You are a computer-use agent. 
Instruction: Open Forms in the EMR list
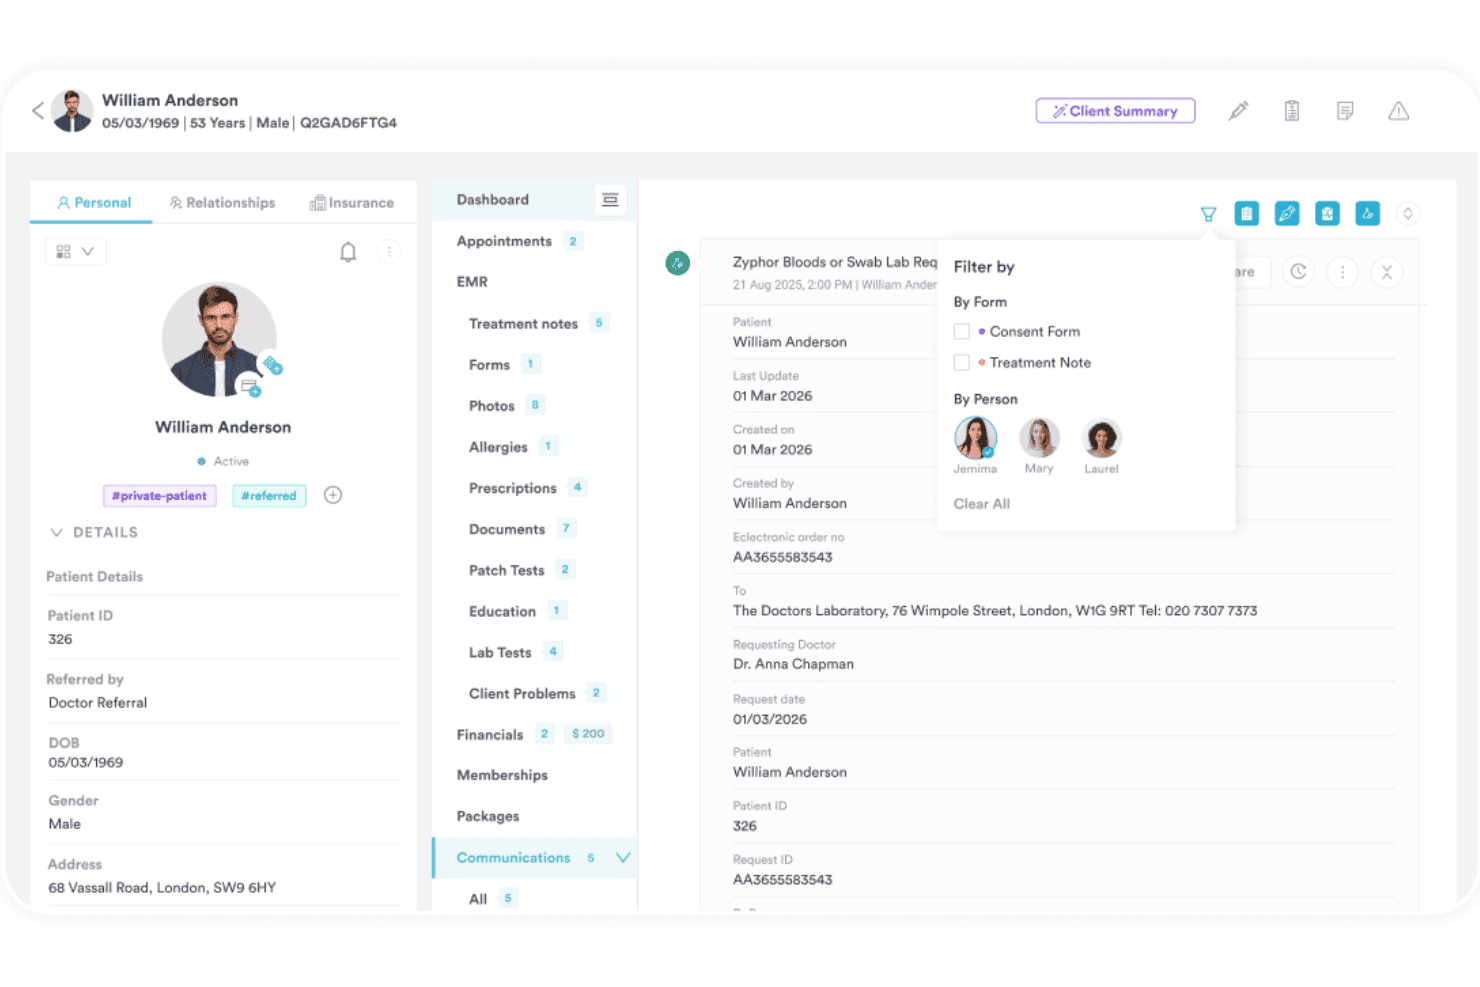489,365
